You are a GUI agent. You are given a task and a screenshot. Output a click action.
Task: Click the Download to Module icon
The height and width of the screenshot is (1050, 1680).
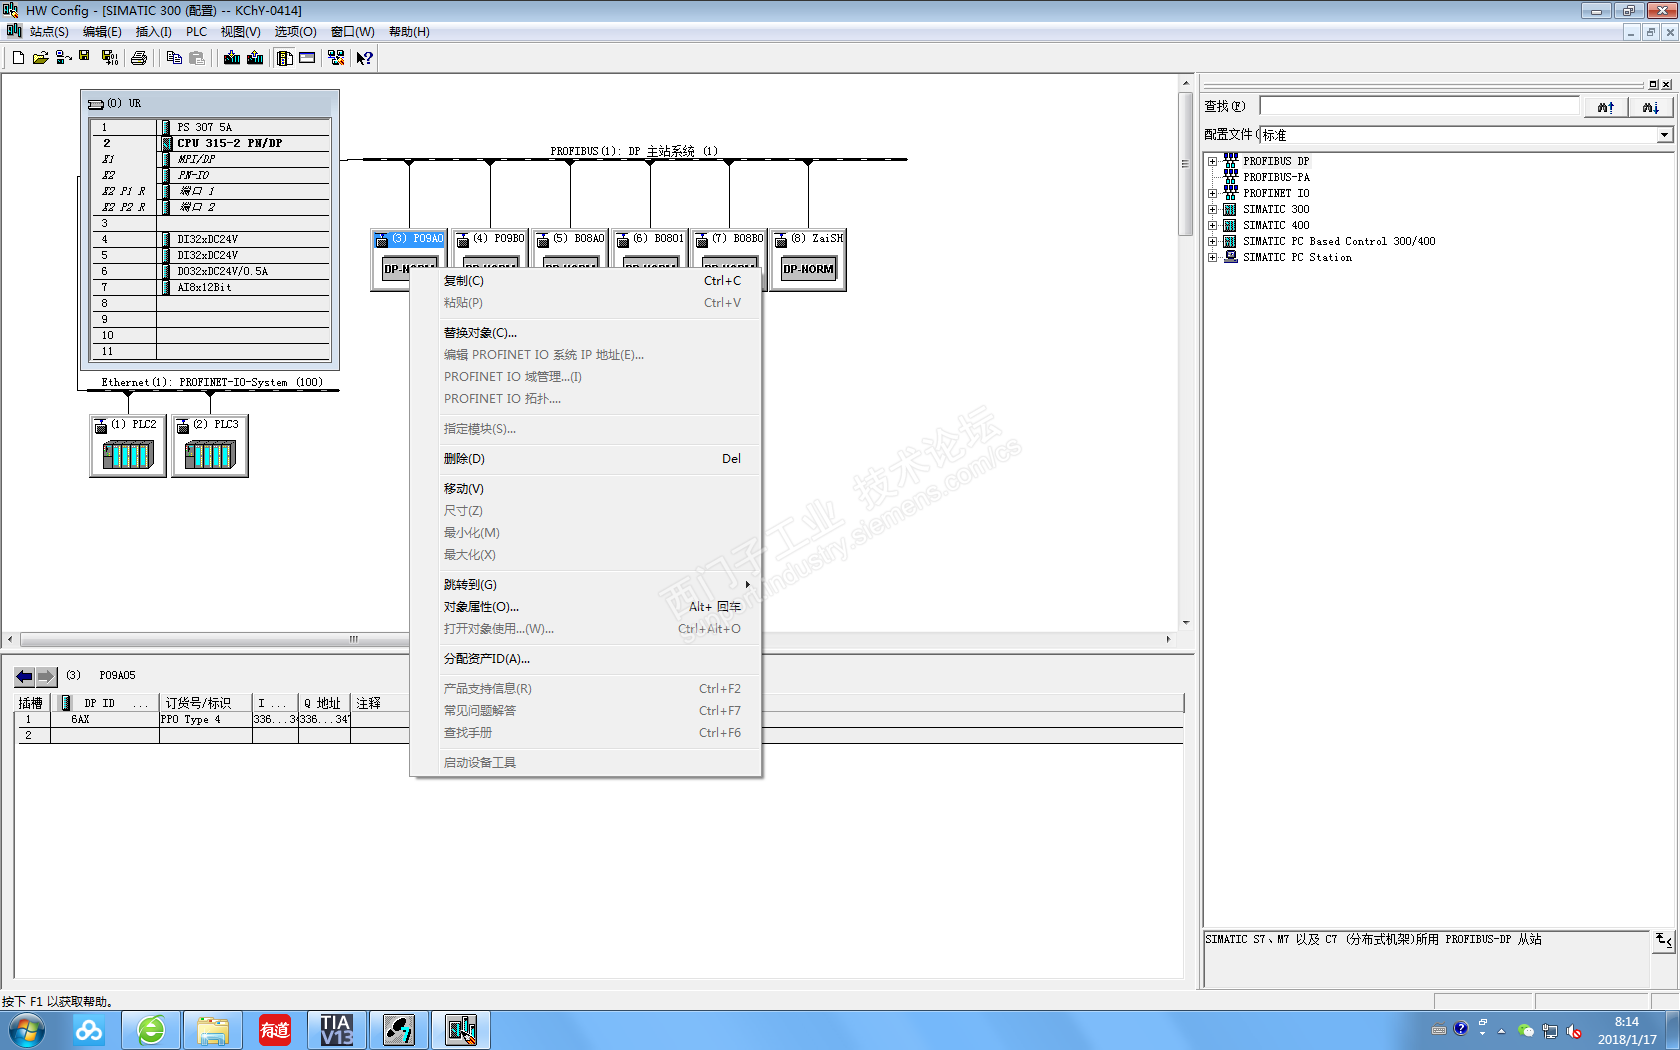pos(232,58)
